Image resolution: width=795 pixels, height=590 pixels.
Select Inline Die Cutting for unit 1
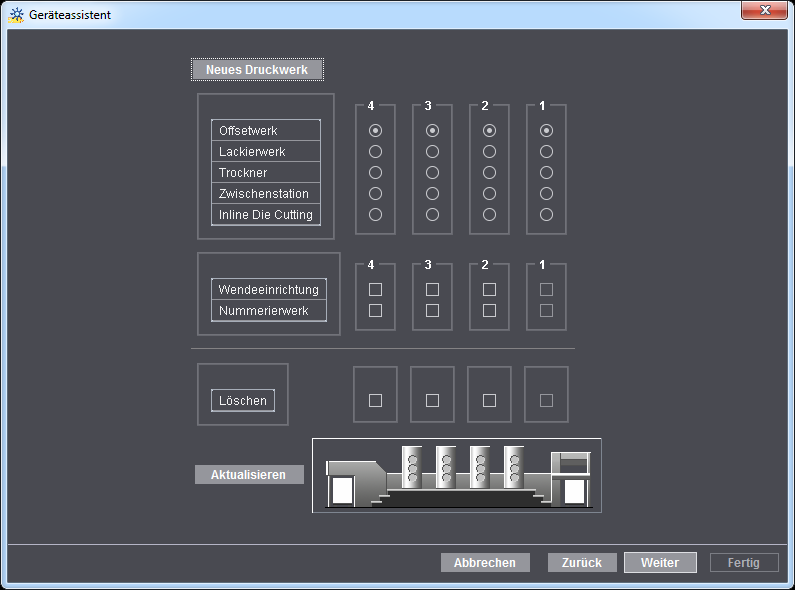pyautogui.click(x=547, y=215)
